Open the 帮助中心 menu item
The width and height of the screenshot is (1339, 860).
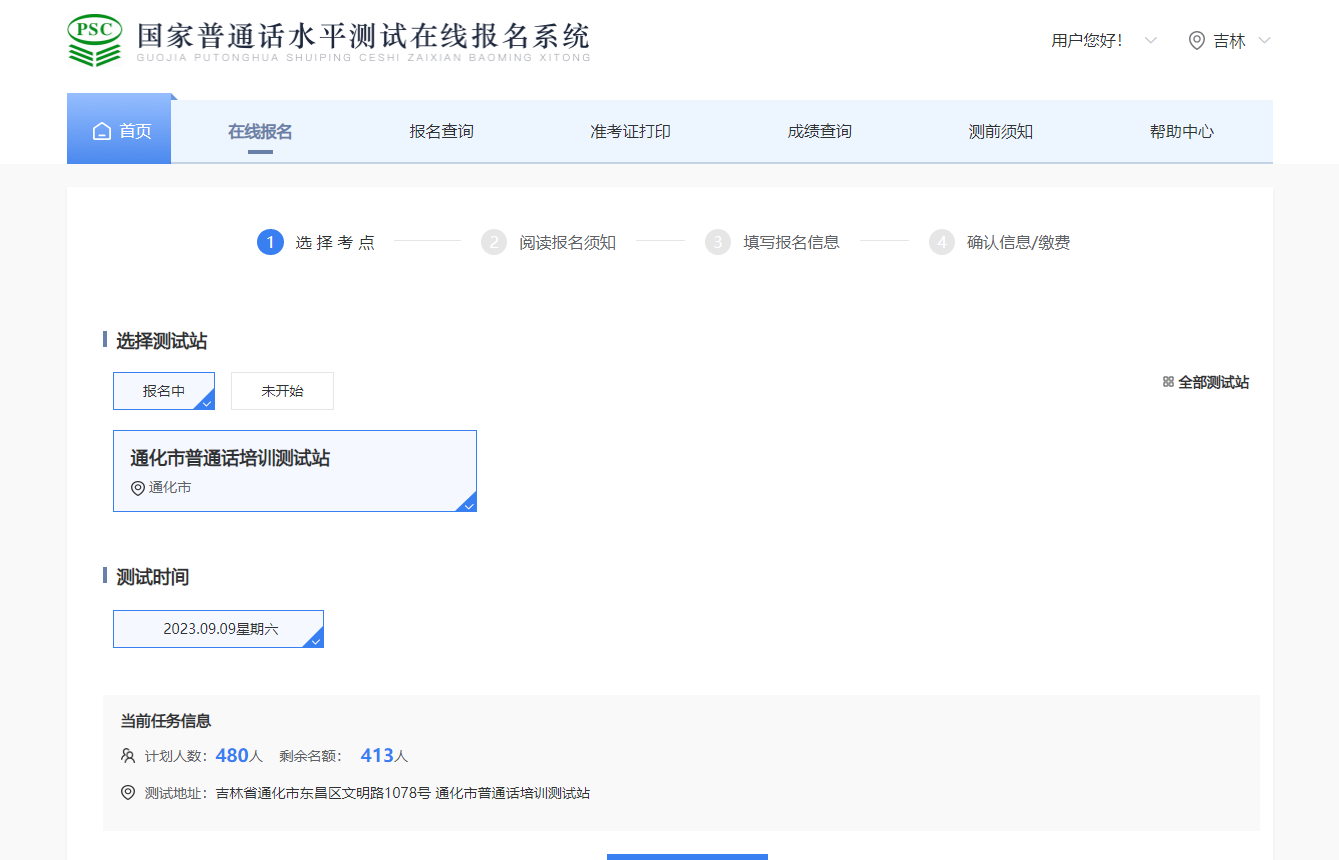[1181, 132]
